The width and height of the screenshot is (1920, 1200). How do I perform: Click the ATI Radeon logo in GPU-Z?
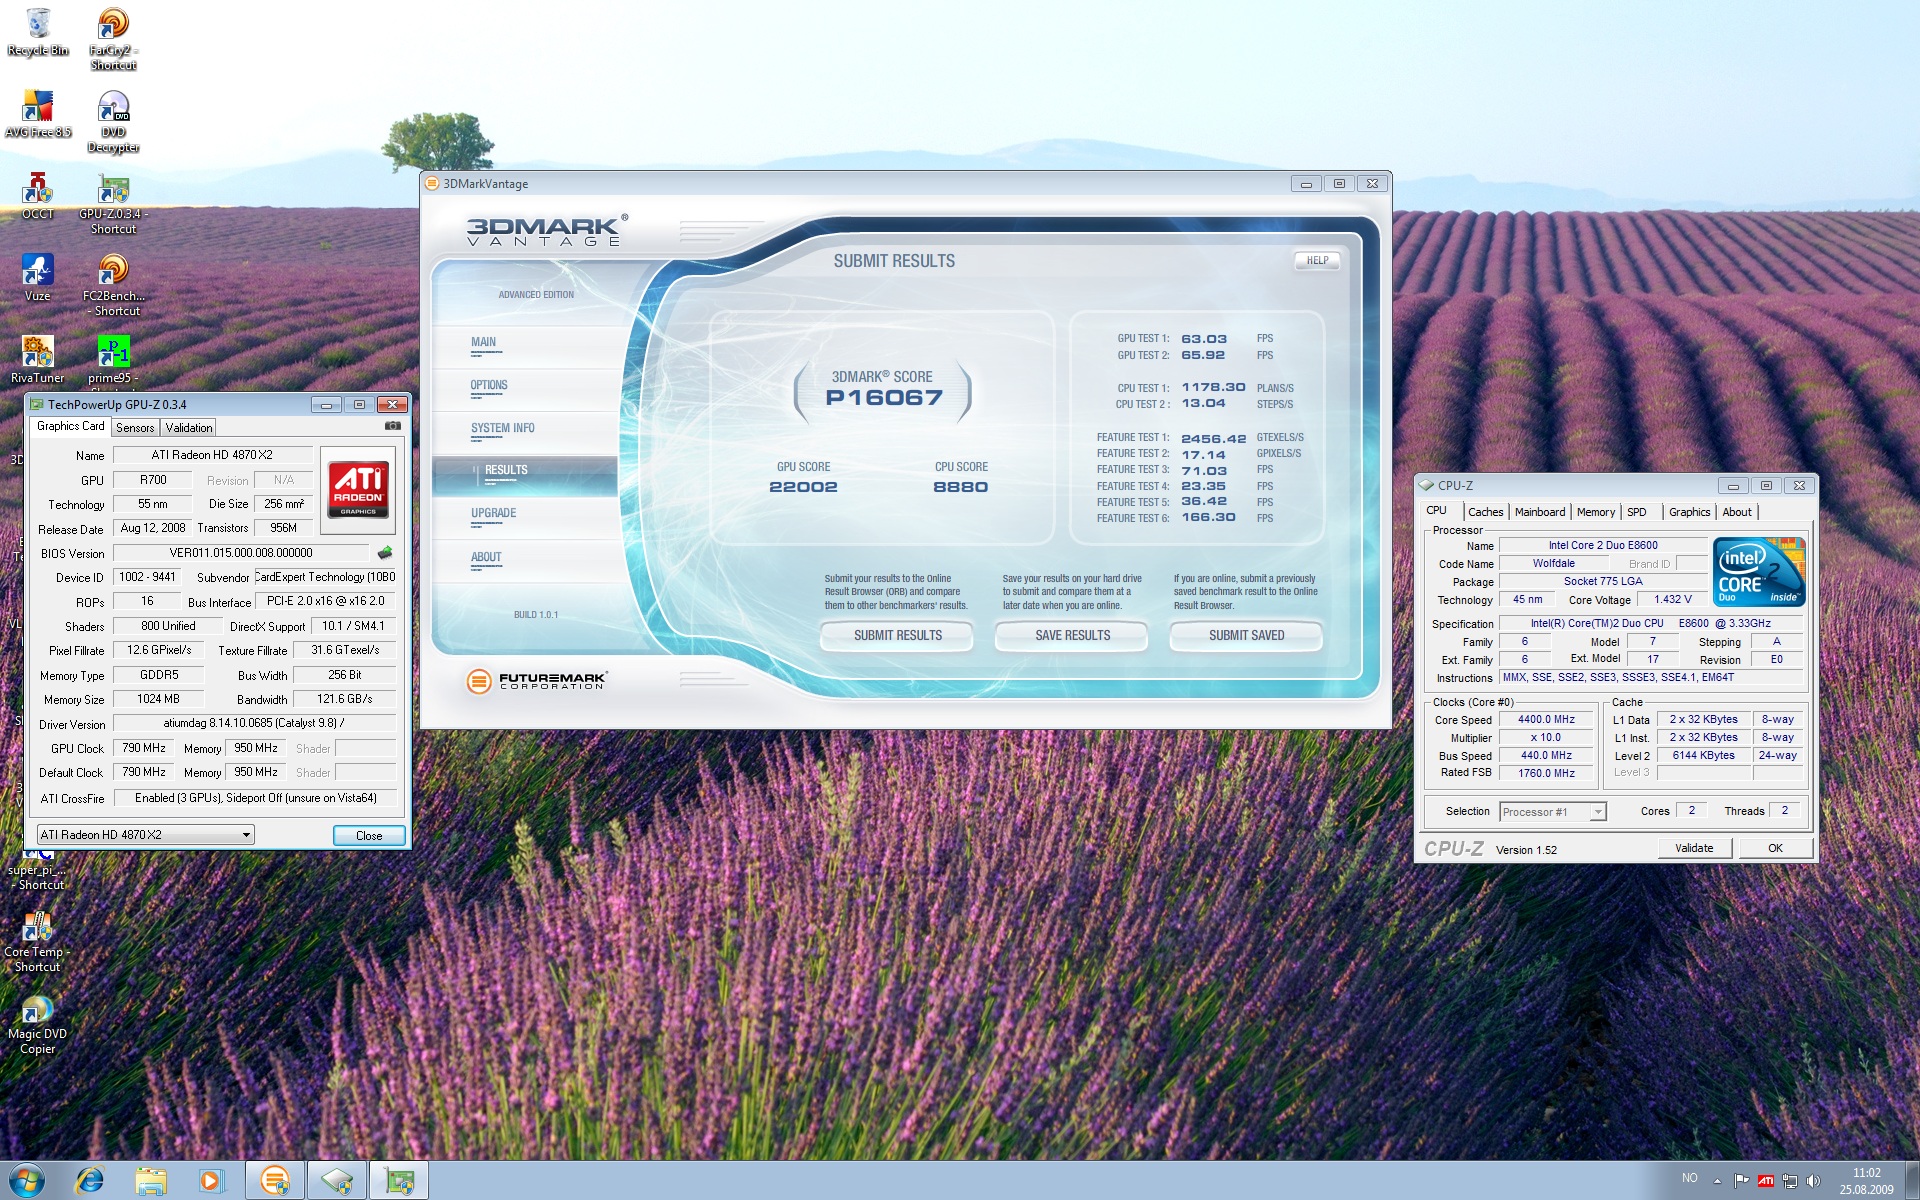click(358, 489)
